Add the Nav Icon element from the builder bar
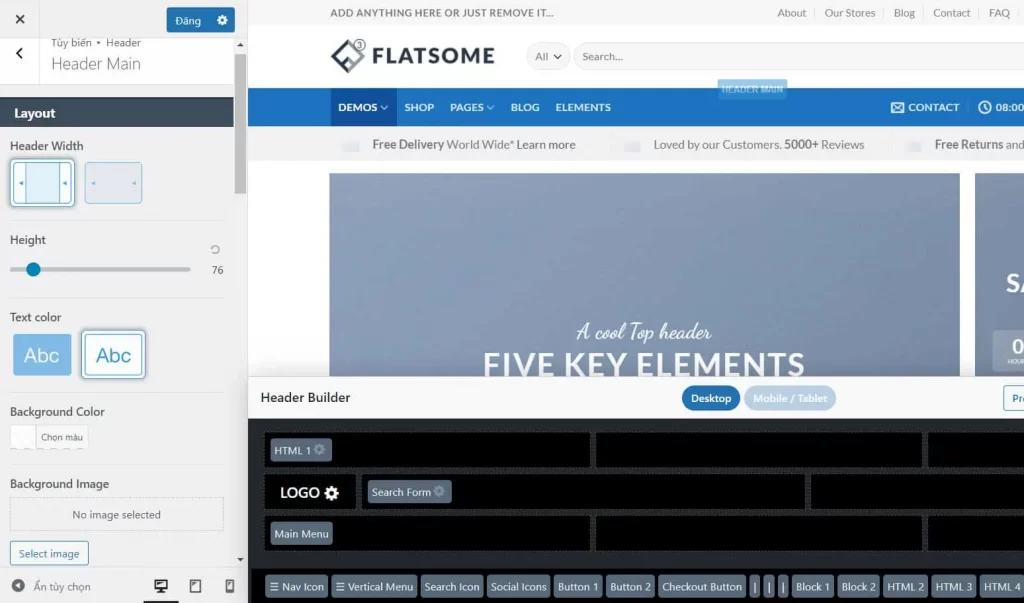Screen dimensions: 1024x603 pos(296,586)
